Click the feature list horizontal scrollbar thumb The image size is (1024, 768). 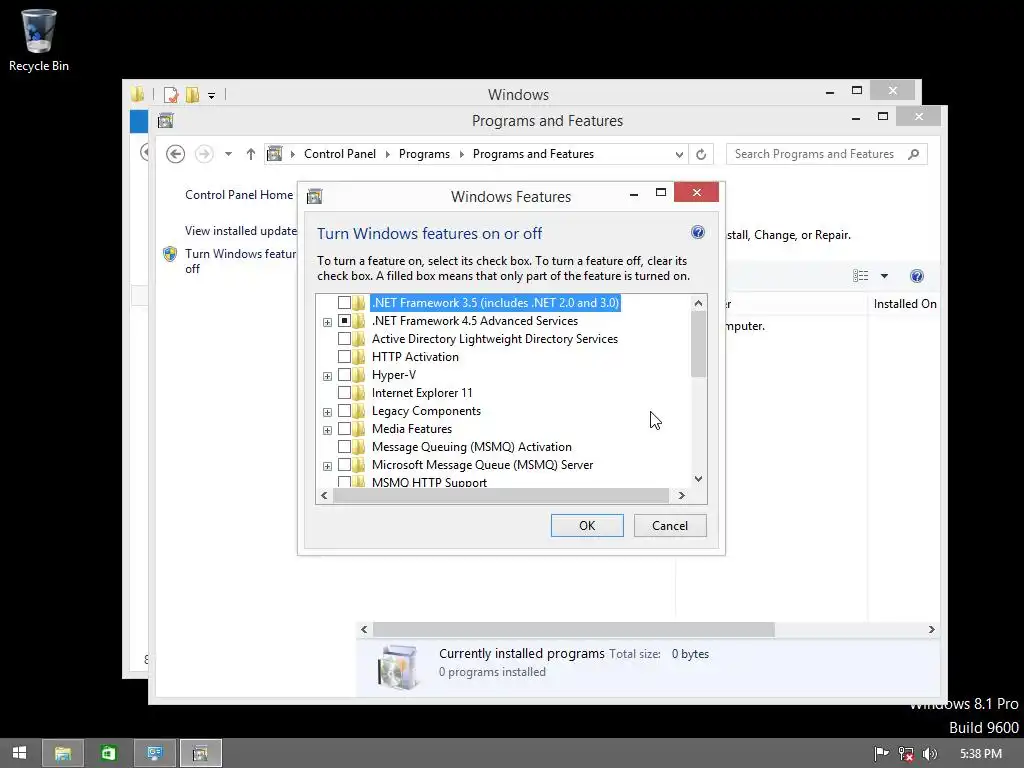(501, 496)
